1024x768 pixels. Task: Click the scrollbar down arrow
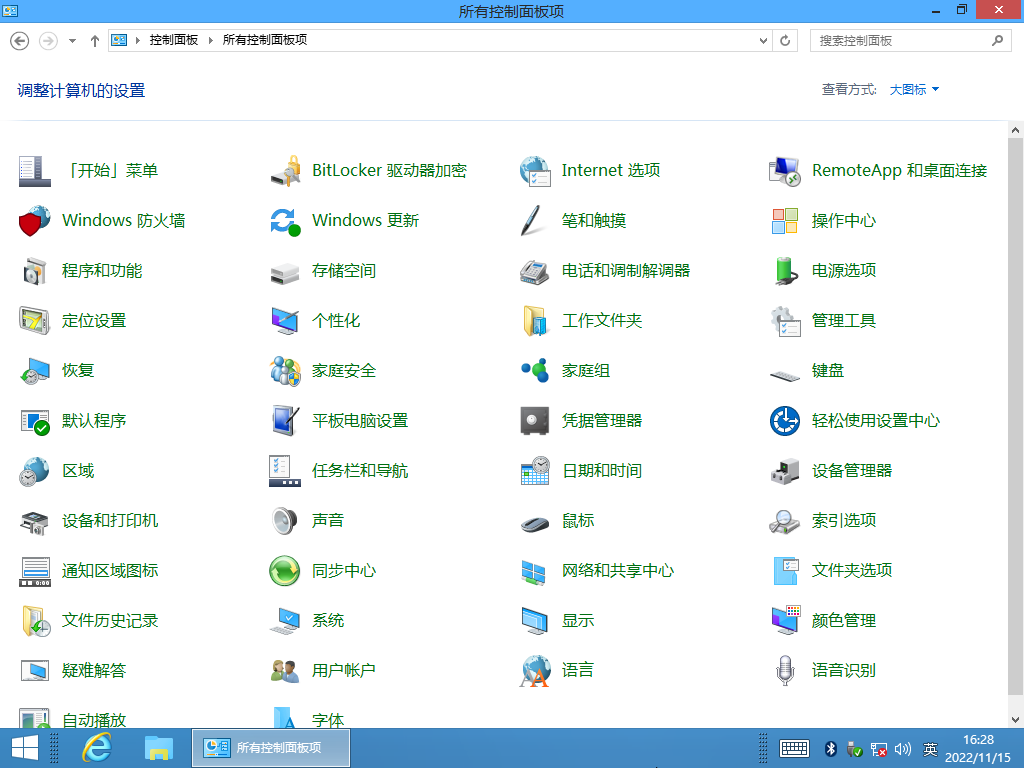click(x=1016, y=719)
